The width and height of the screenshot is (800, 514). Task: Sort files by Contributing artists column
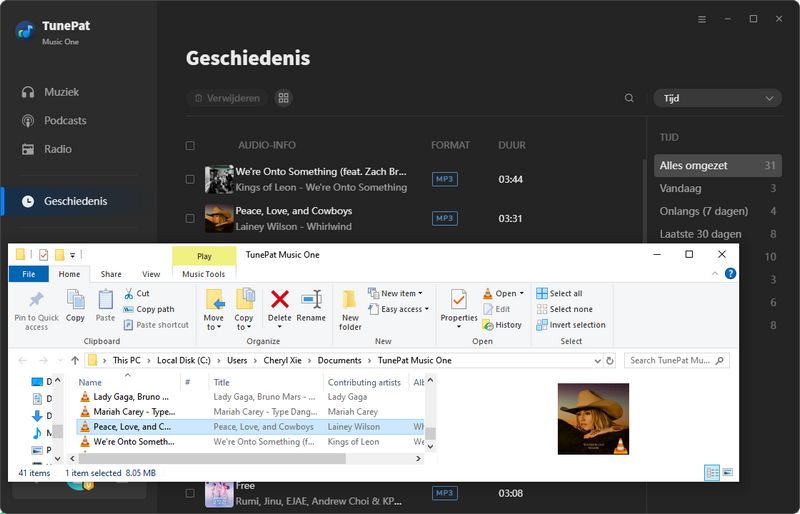(364, 382)
